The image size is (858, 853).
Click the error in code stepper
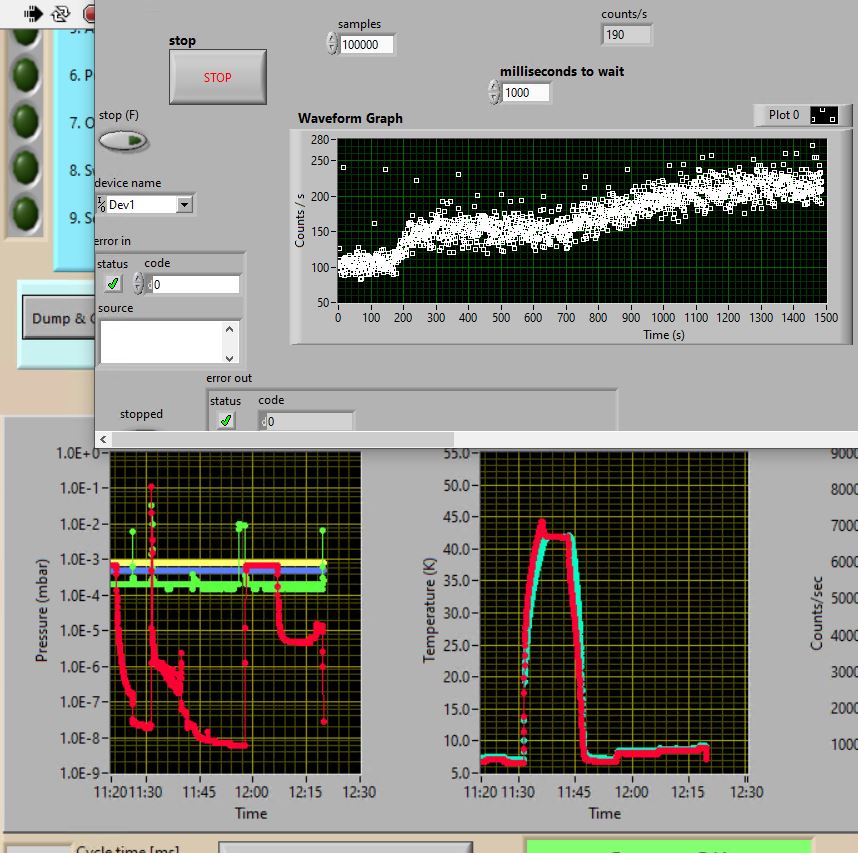[x=139, y=284]
